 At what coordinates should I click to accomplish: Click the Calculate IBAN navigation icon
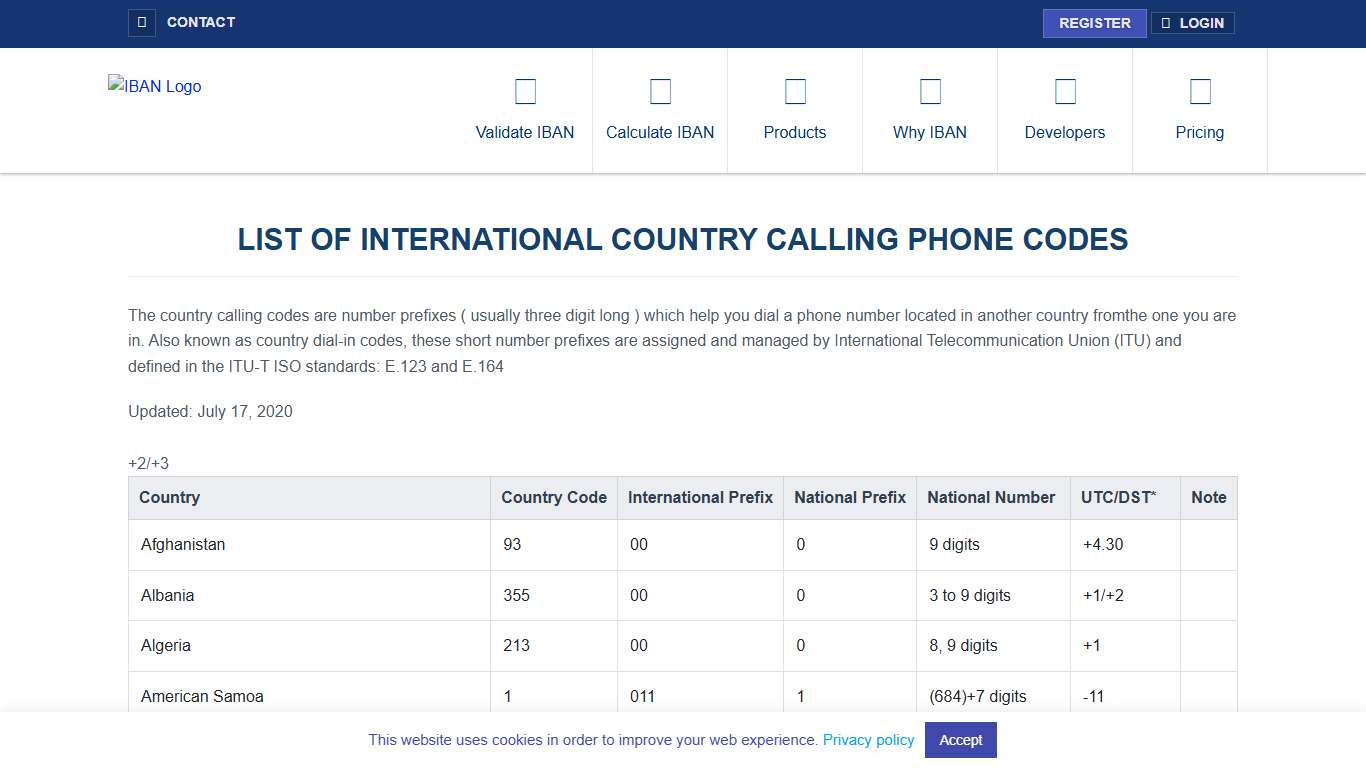point(660,90)
